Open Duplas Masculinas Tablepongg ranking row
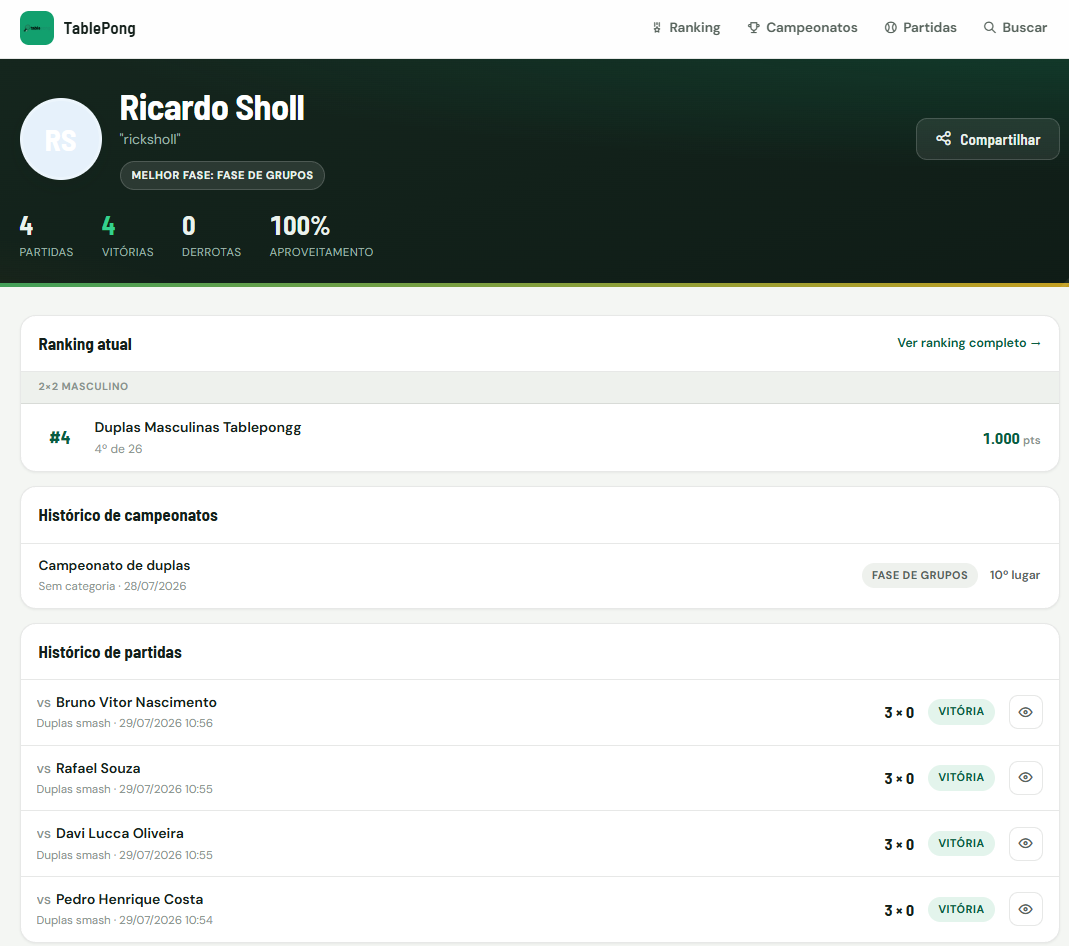Screen dimensions: 1069x946 point(540,438)
